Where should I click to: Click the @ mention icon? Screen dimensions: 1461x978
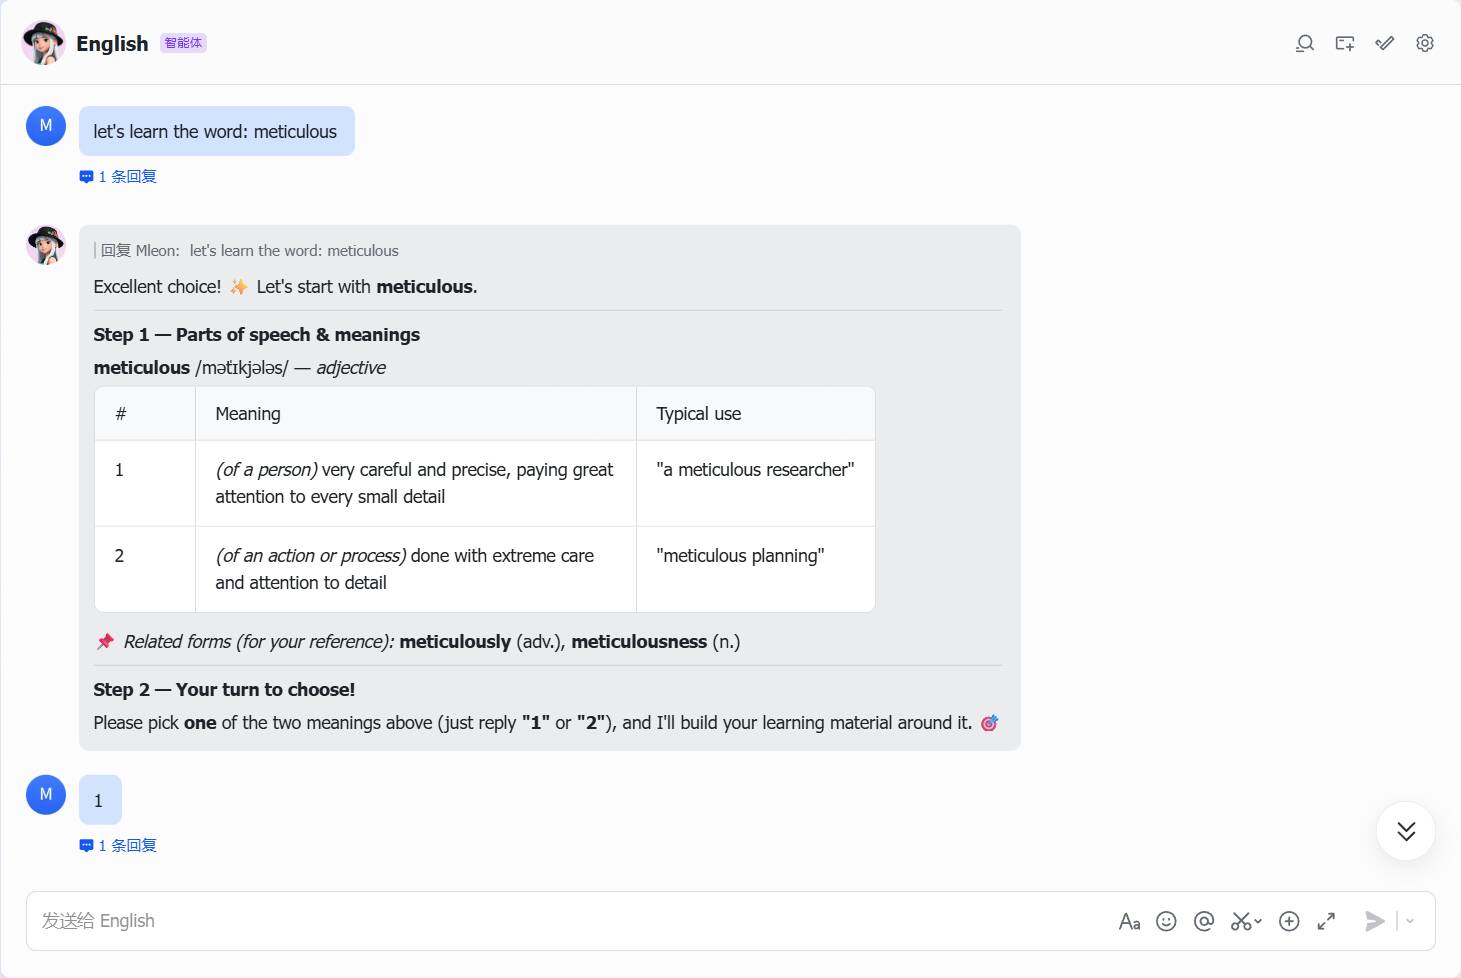(x=1204, y=921)
